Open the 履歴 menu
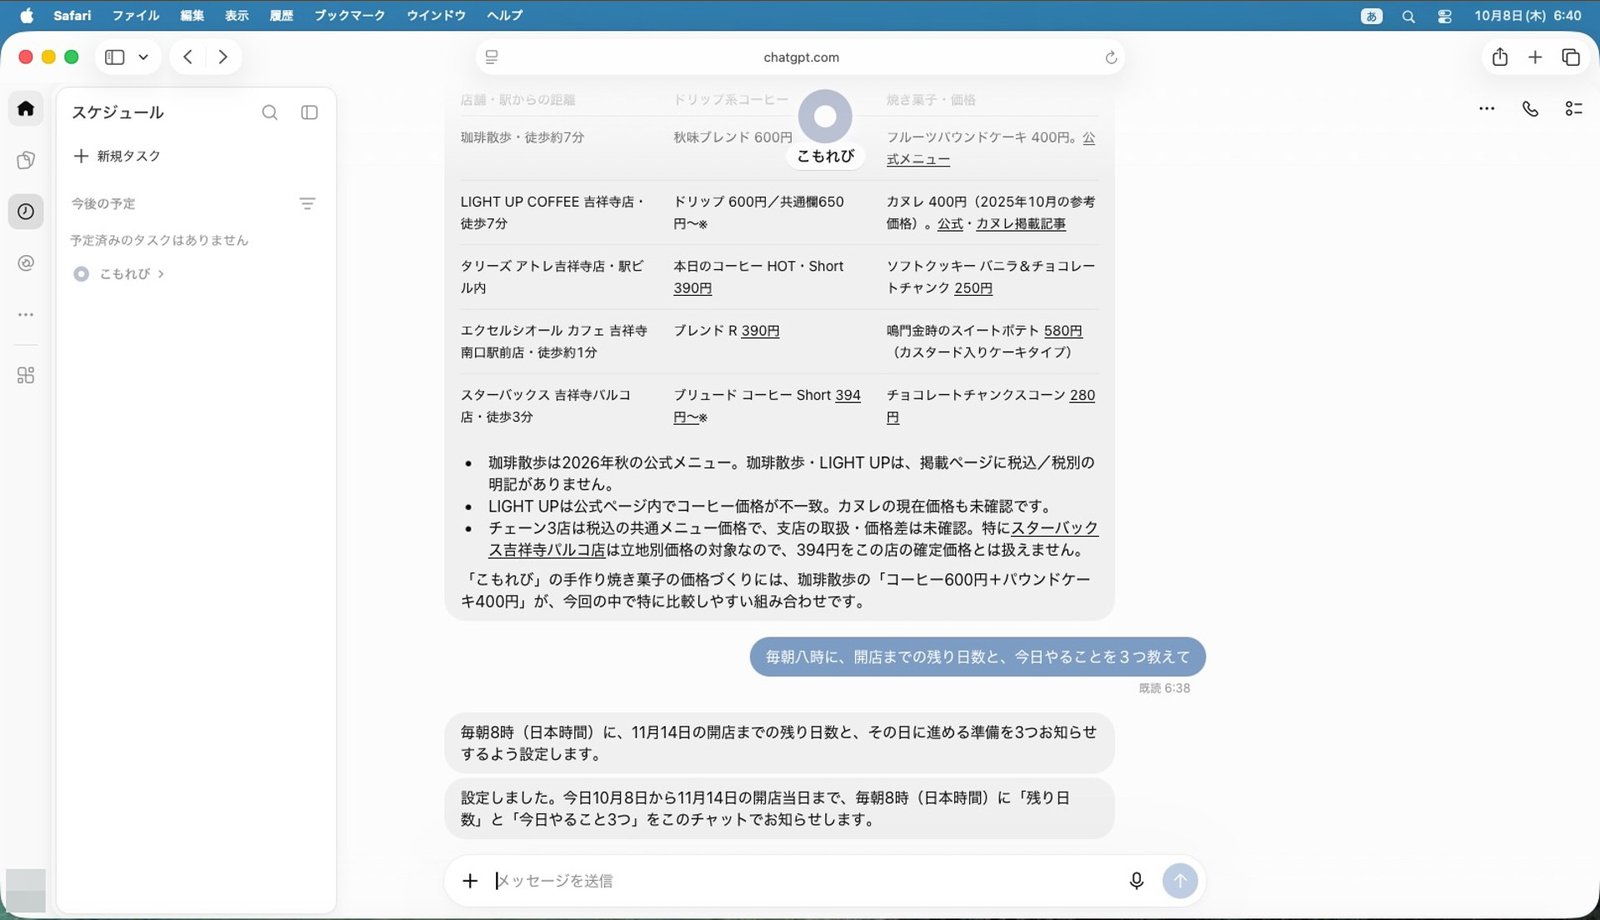 pyautogui.click(x=281, y=15)
